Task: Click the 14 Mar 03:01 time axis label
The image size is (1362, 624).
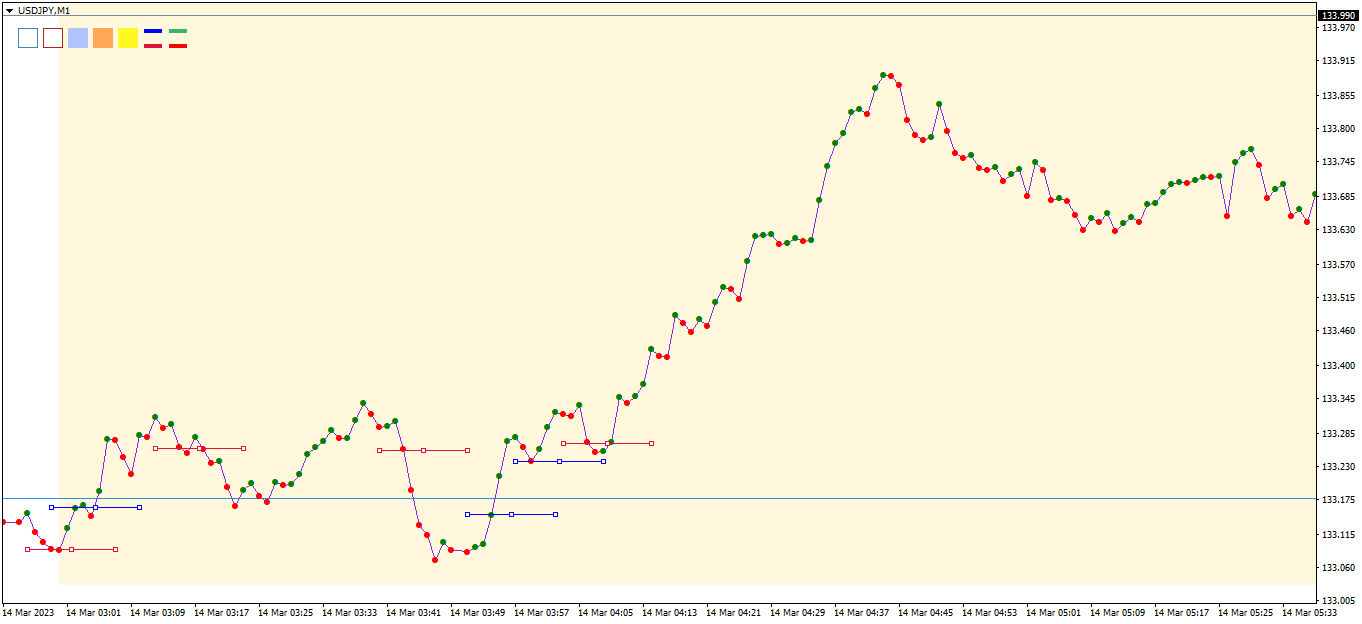Action: point(93,612)
